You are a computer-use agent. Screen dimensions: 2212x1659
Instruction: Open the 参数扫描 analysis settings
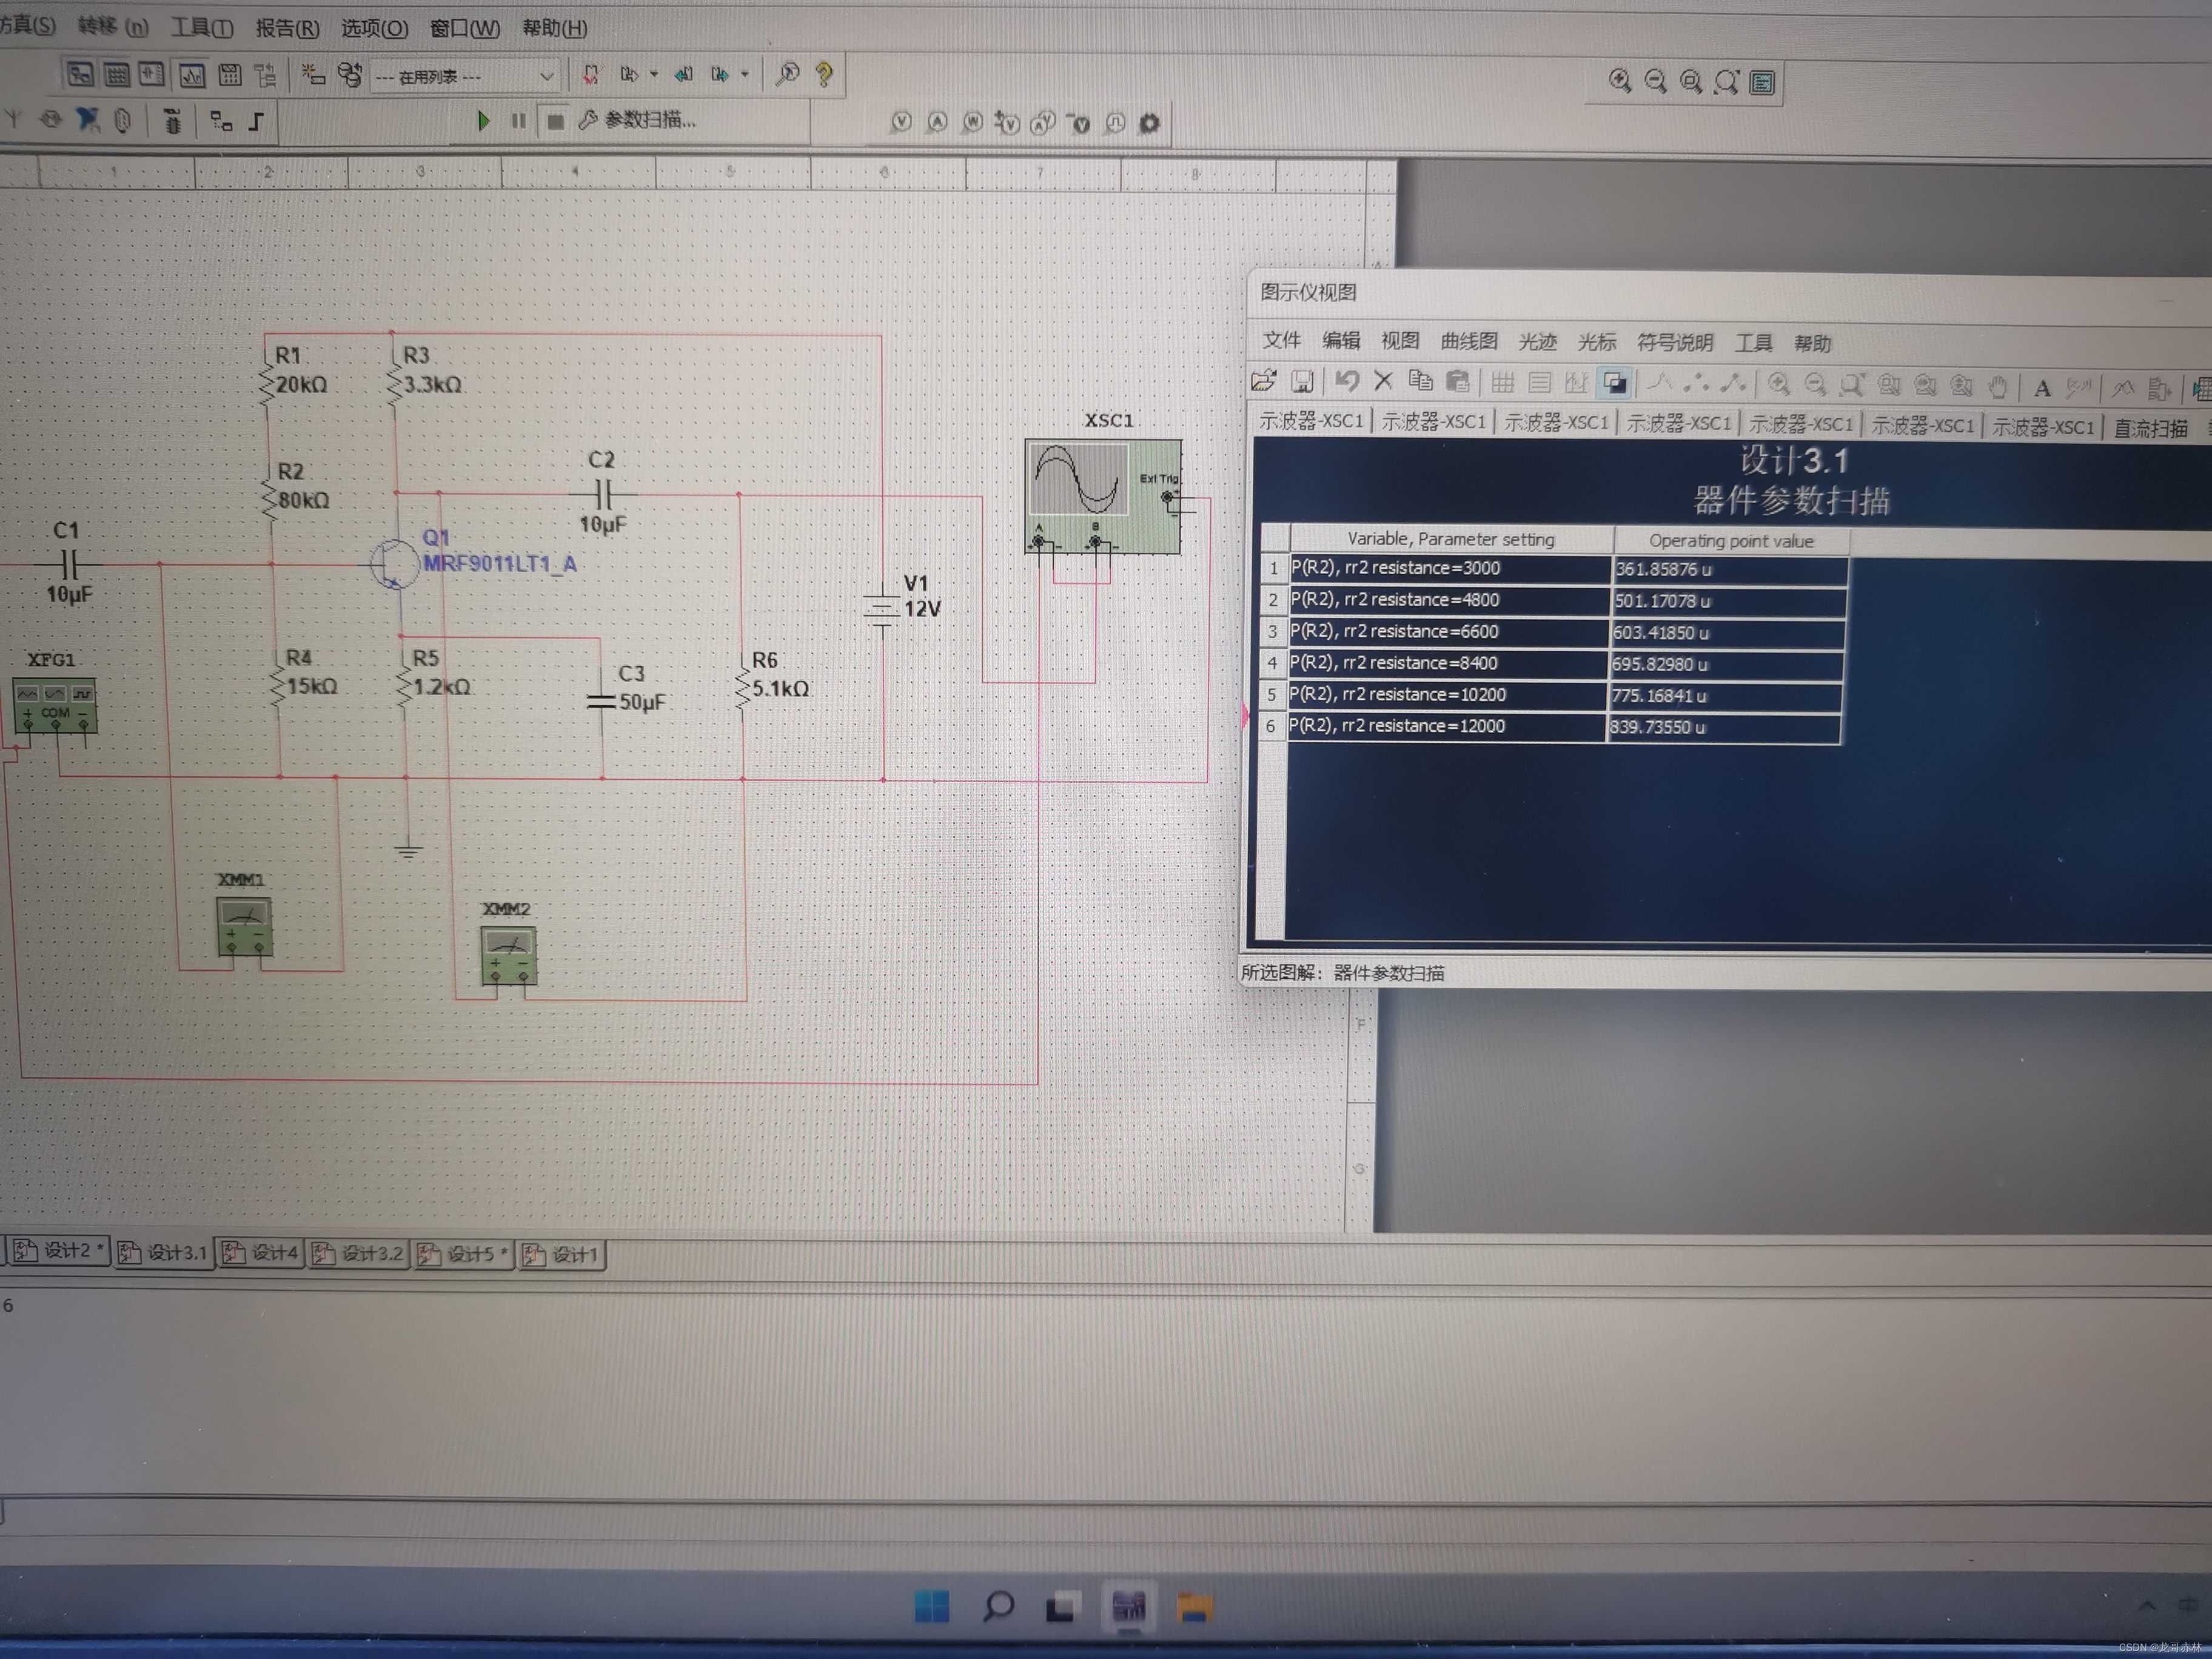point(637,120)
